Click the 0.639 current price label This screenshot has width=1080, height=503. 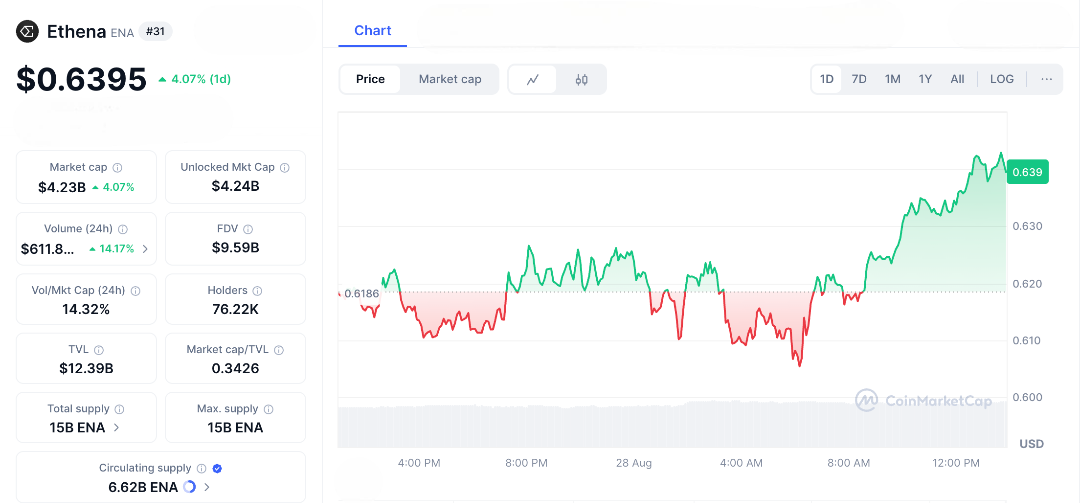tap(1028, 172)
